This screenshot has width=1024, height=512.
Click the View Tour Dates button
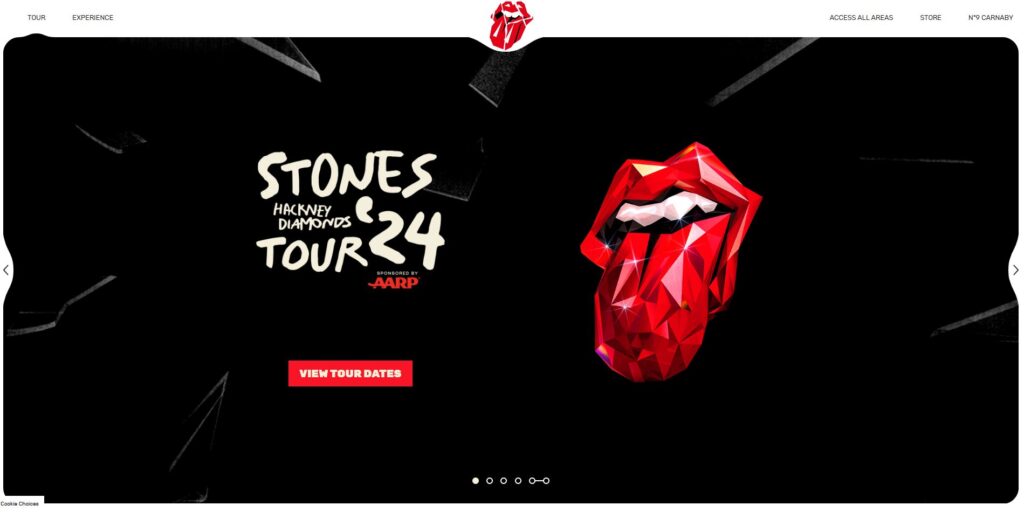[x=350, y=374]
